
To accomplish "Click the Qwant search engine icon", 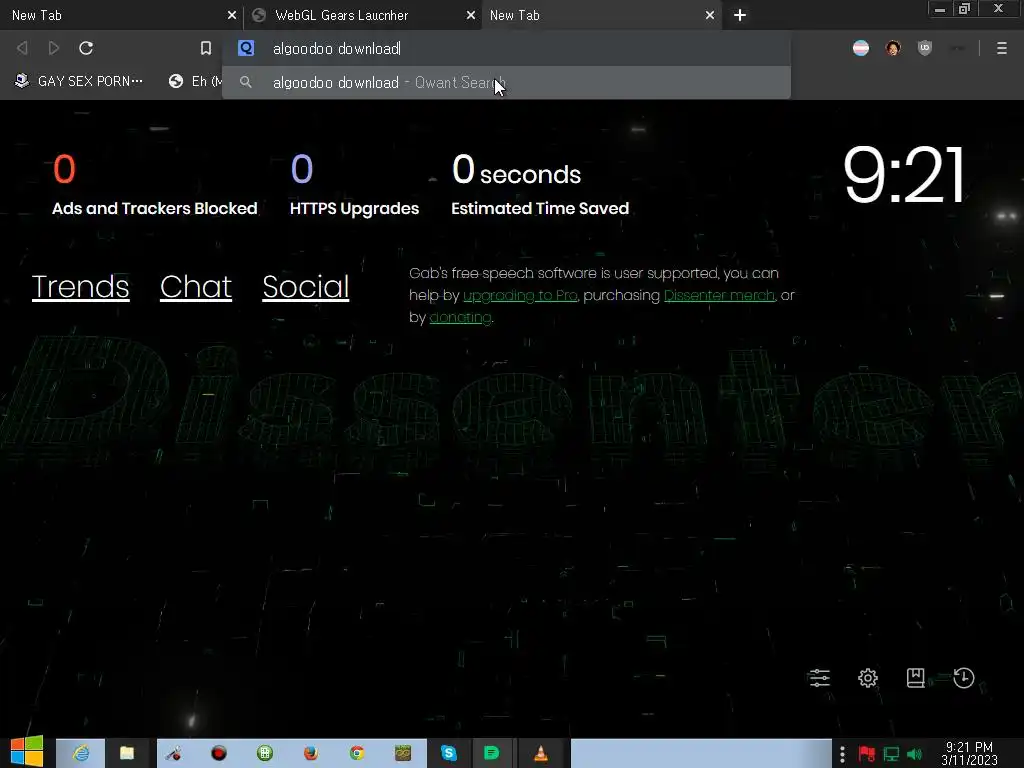I will pos(246,48).
